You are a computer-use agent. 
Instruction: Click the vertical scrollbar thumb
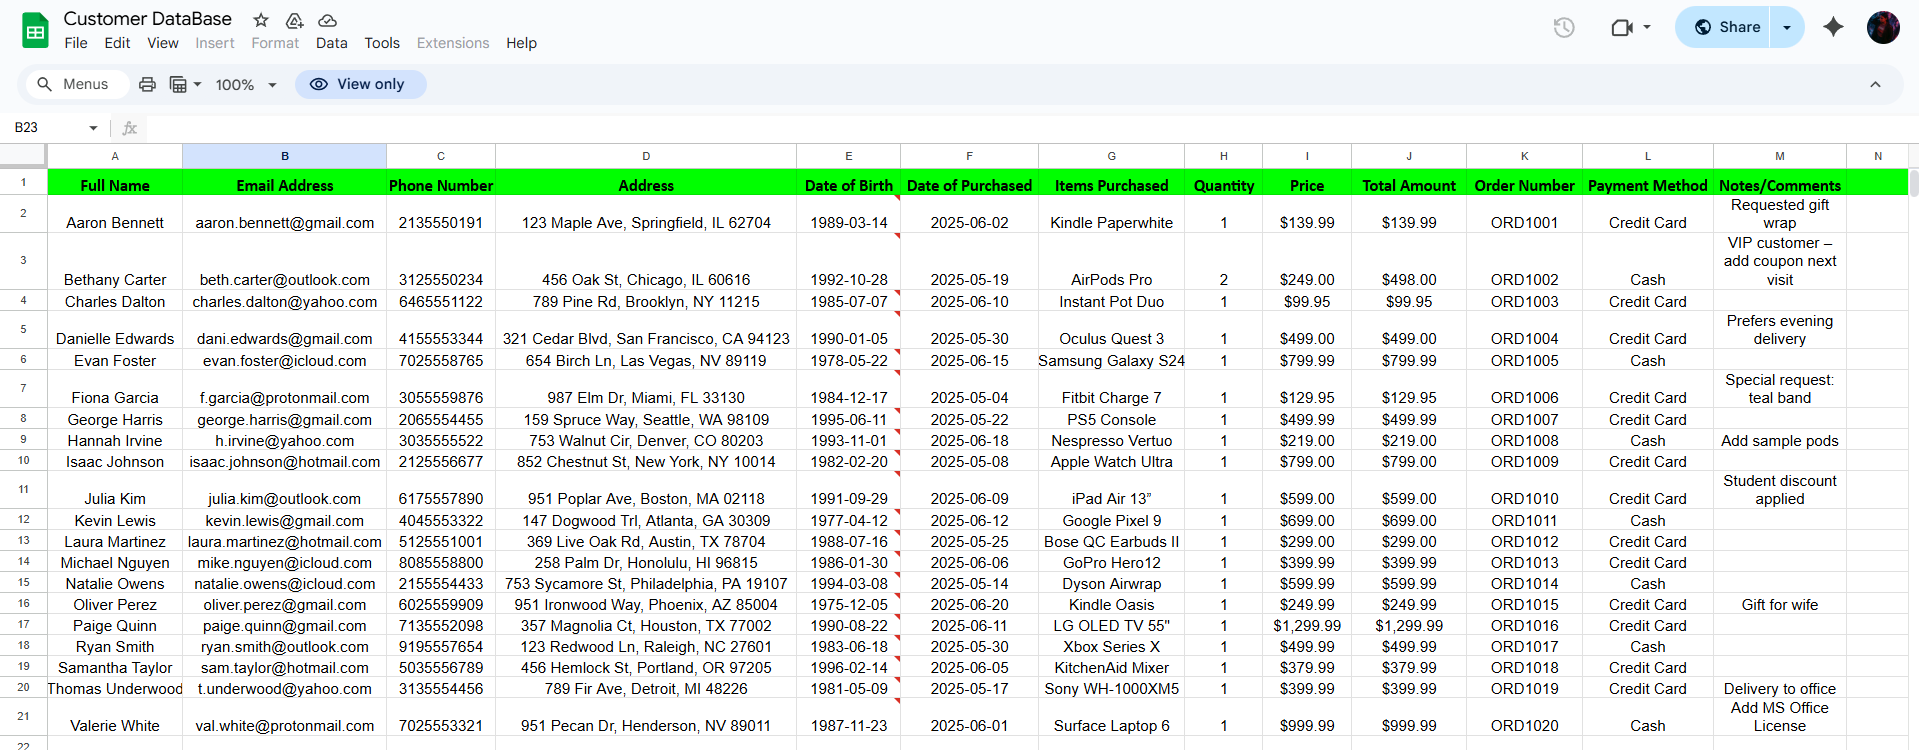pyautogui.click(x=1914, y=182)
